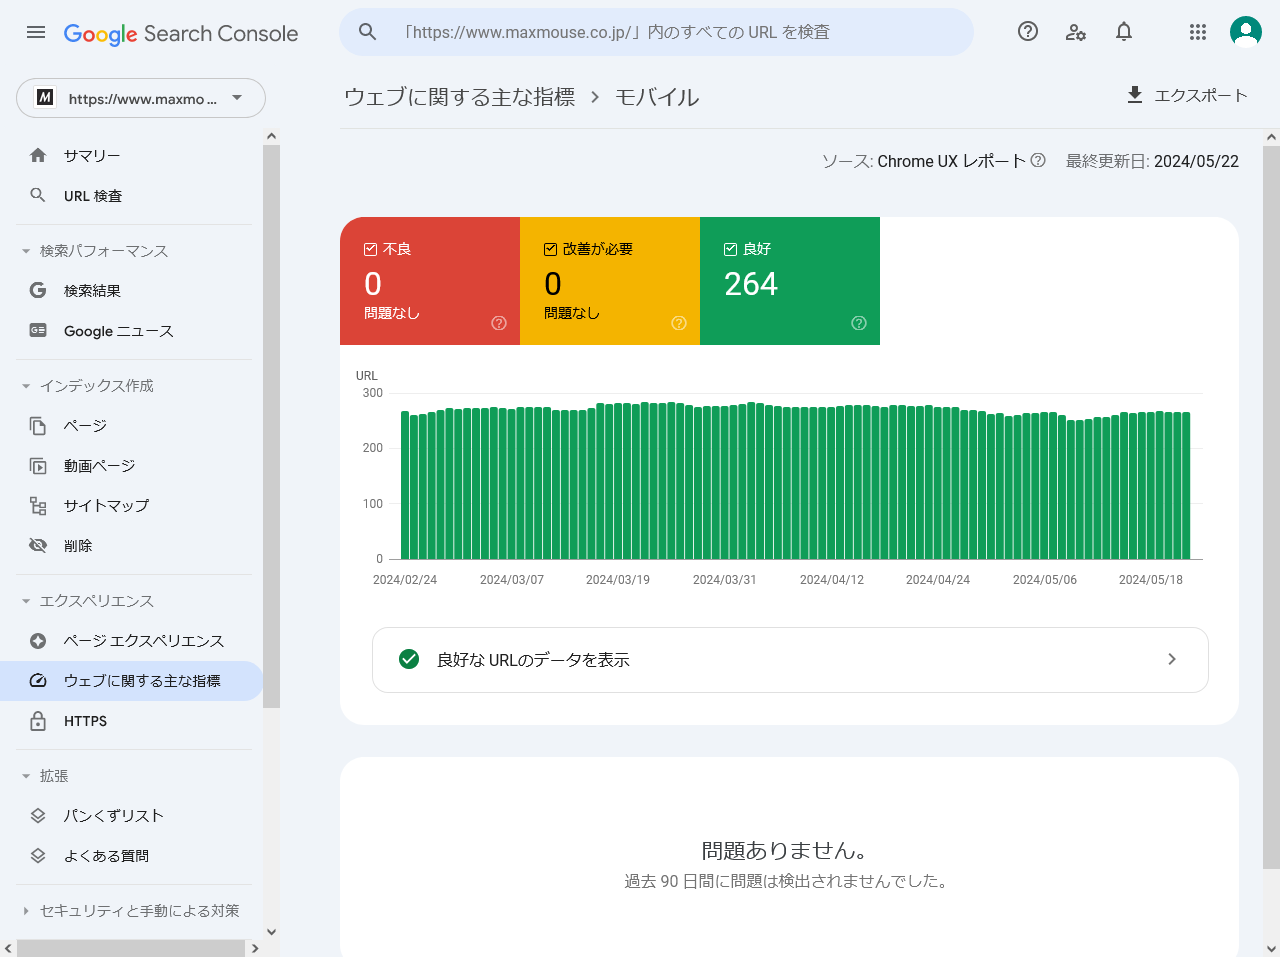Select ウェブに関する主な指標 in sidebar
This screenshot has height=957, width=1280.
pyautogui.click(x=131, y=681)
